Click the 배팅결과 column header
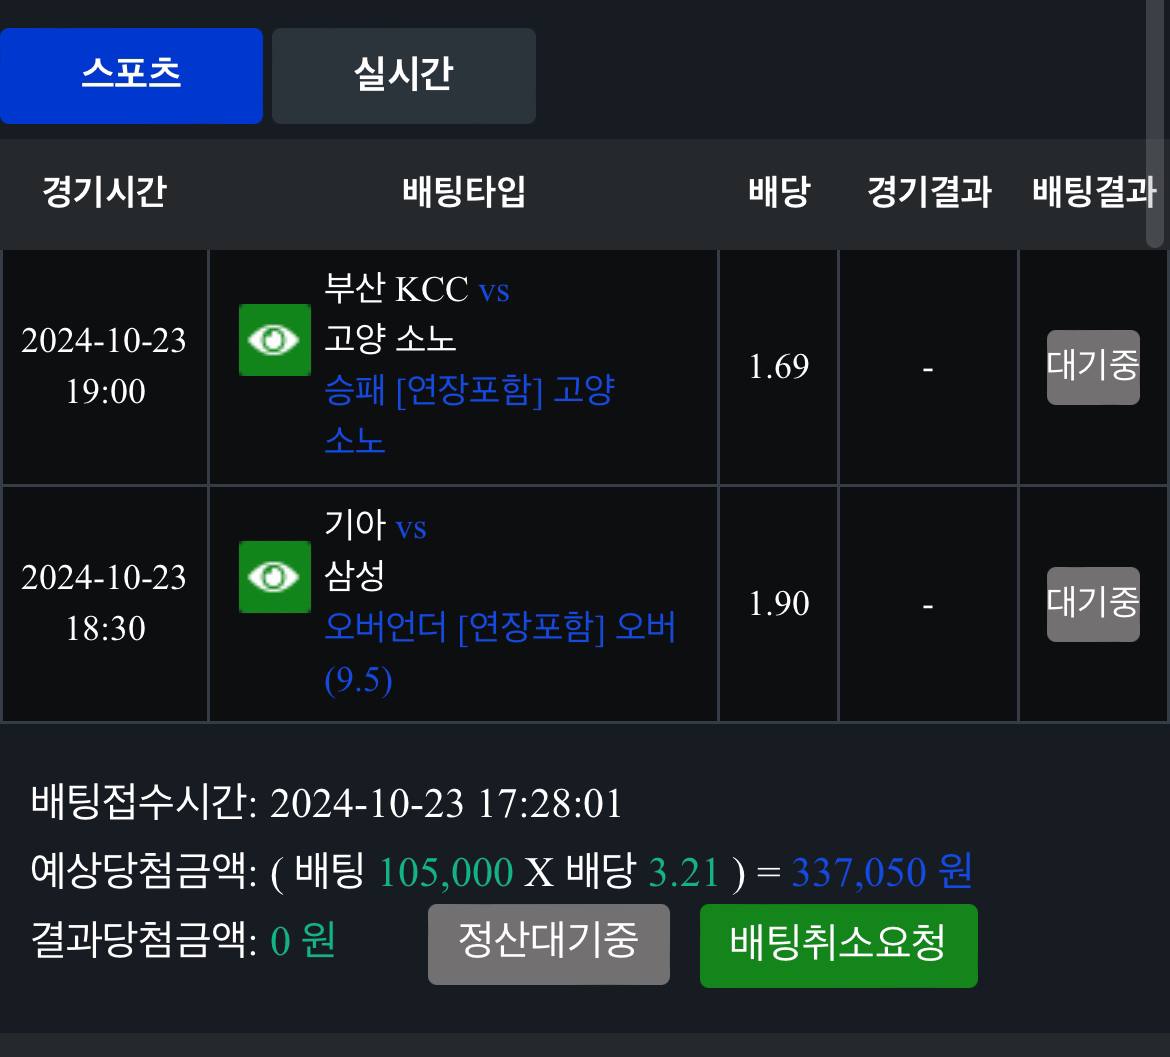Screen dimensions: 1170x1057 [x=1093, y=192]
